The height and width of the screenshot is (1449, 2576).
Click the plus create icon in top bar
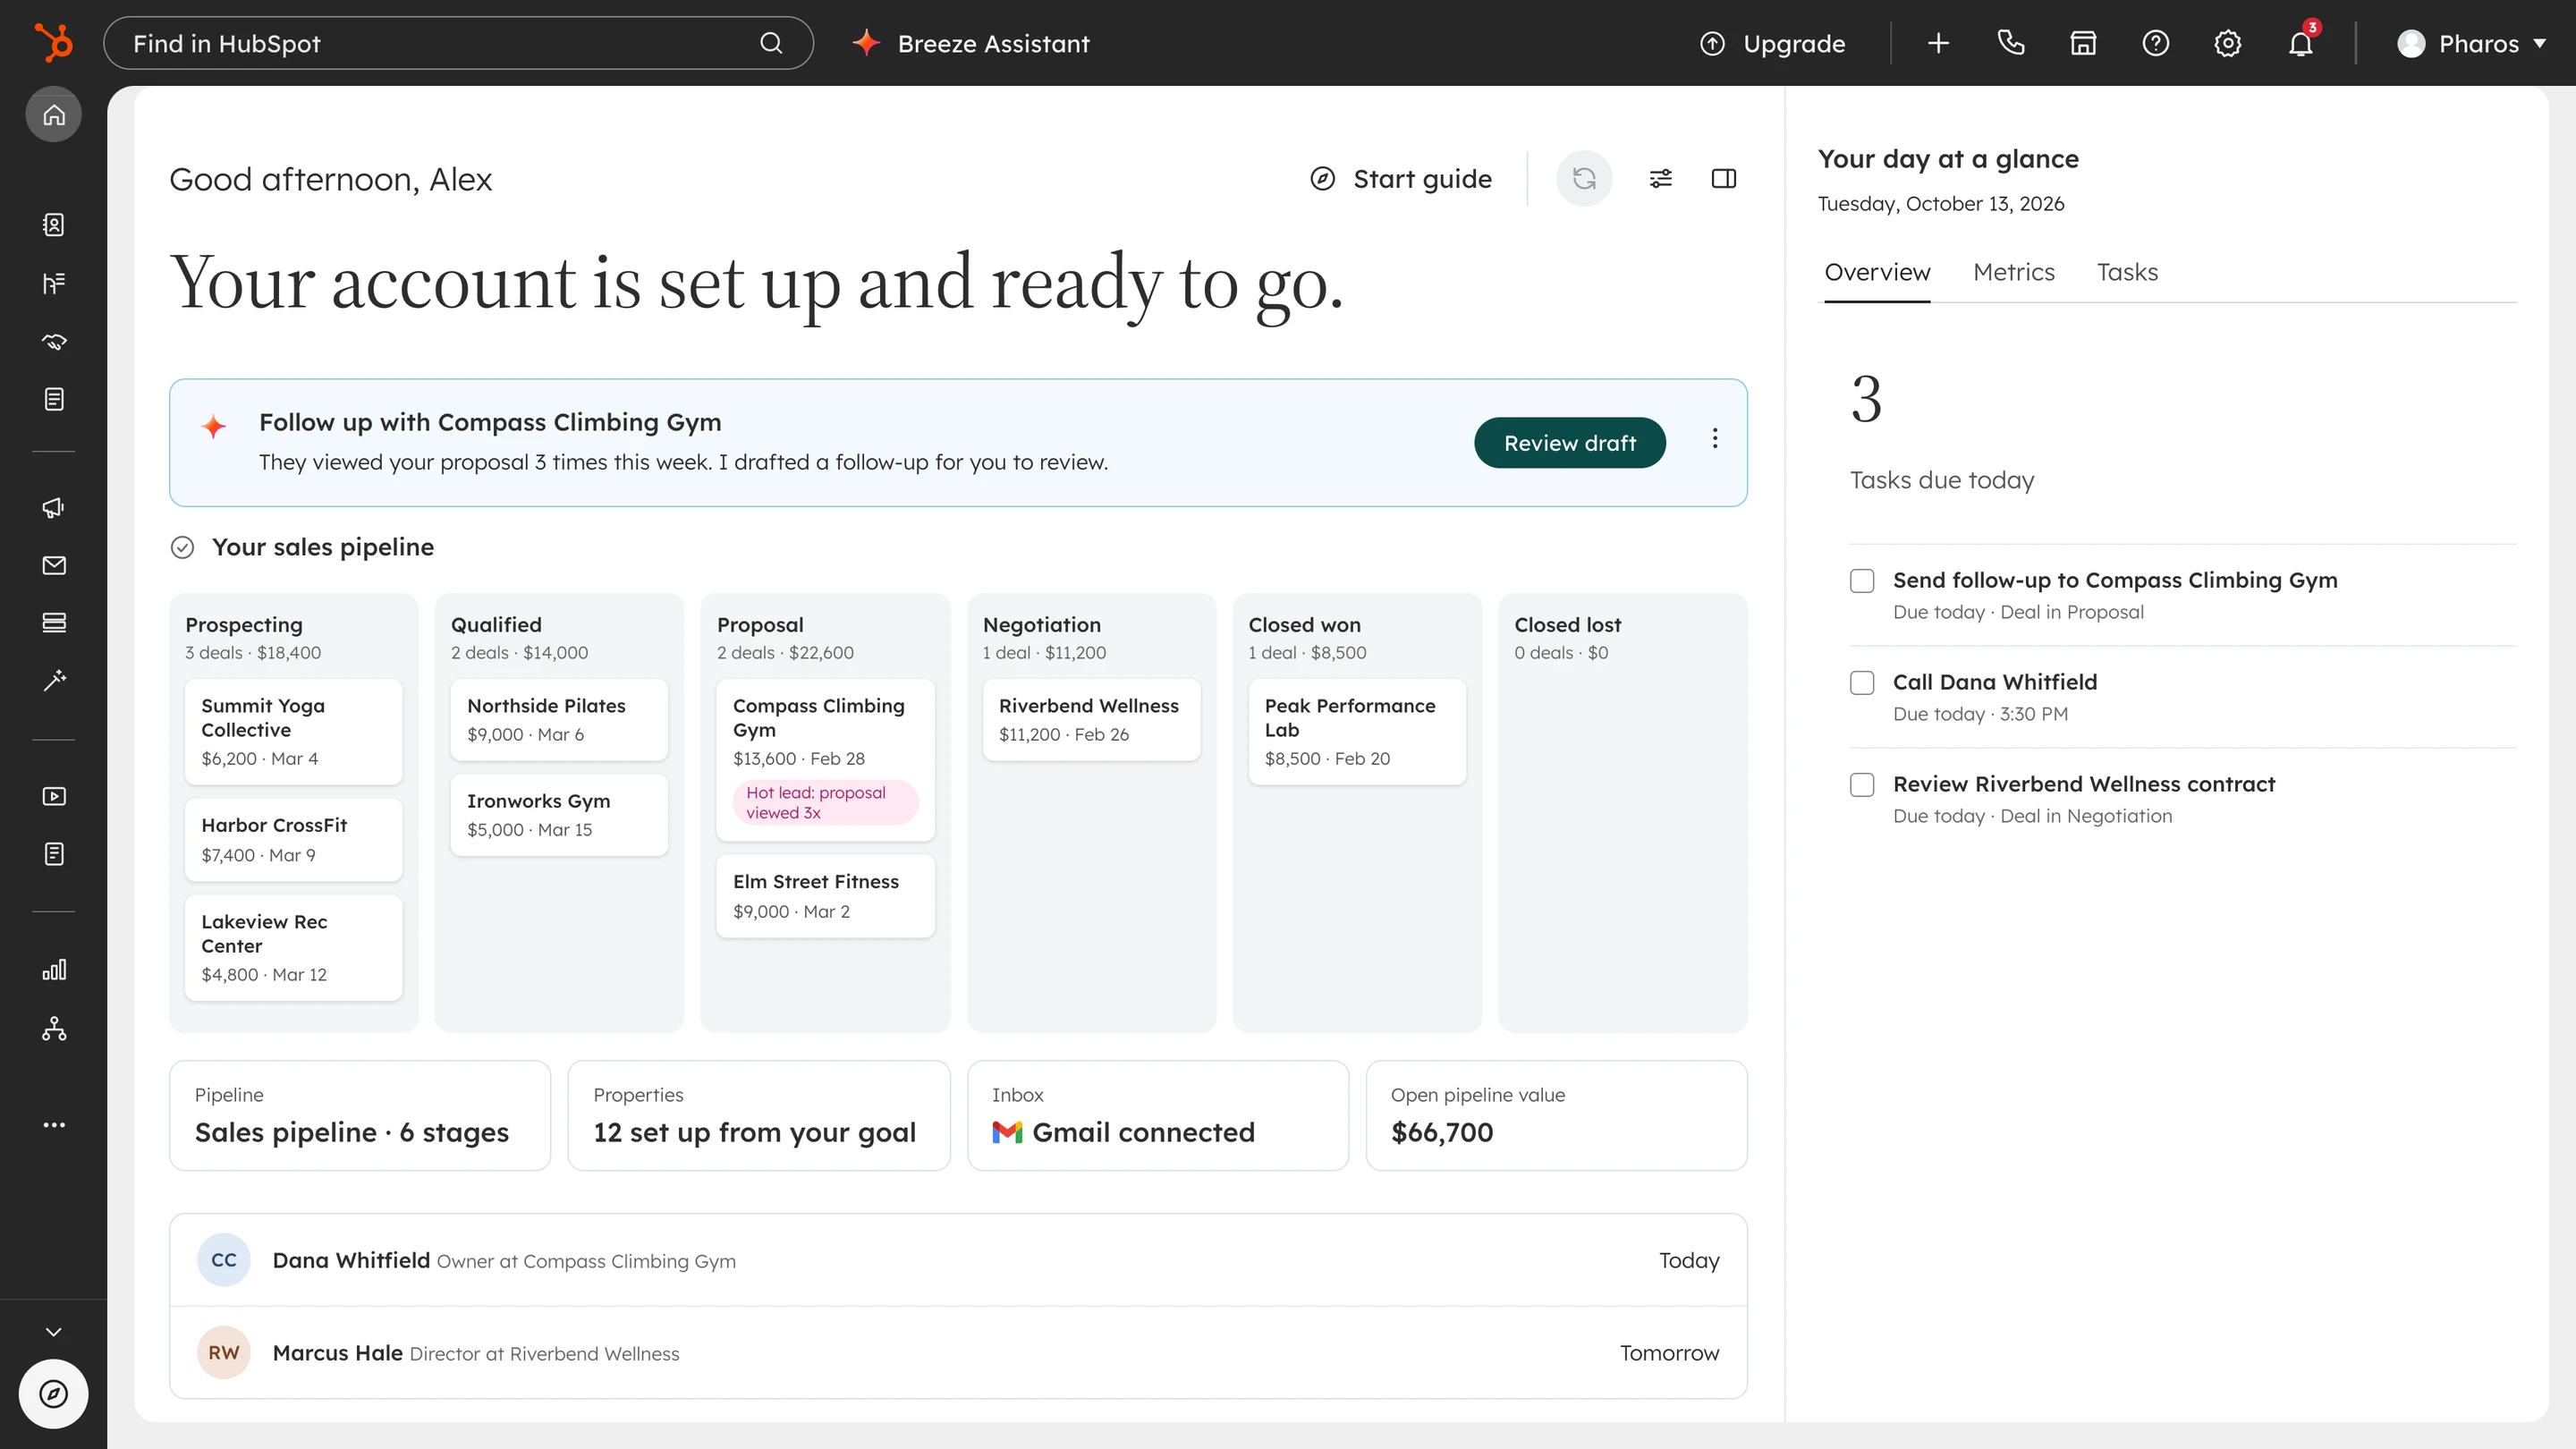pyautogui.click(x=1938, y=43)
